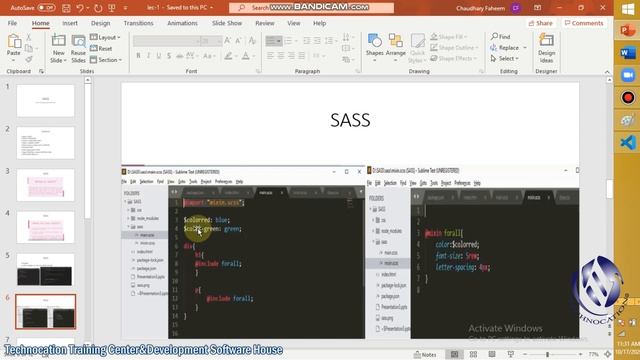
Task: Adjust the zoom slider handle
Action: [547, 354]
